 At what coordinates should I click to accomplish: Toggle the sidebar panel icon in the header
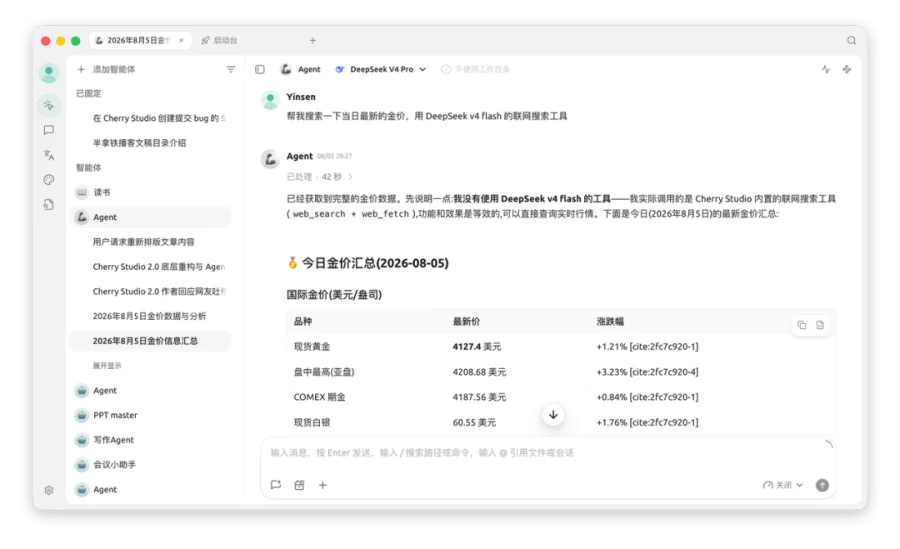(260, 69)
